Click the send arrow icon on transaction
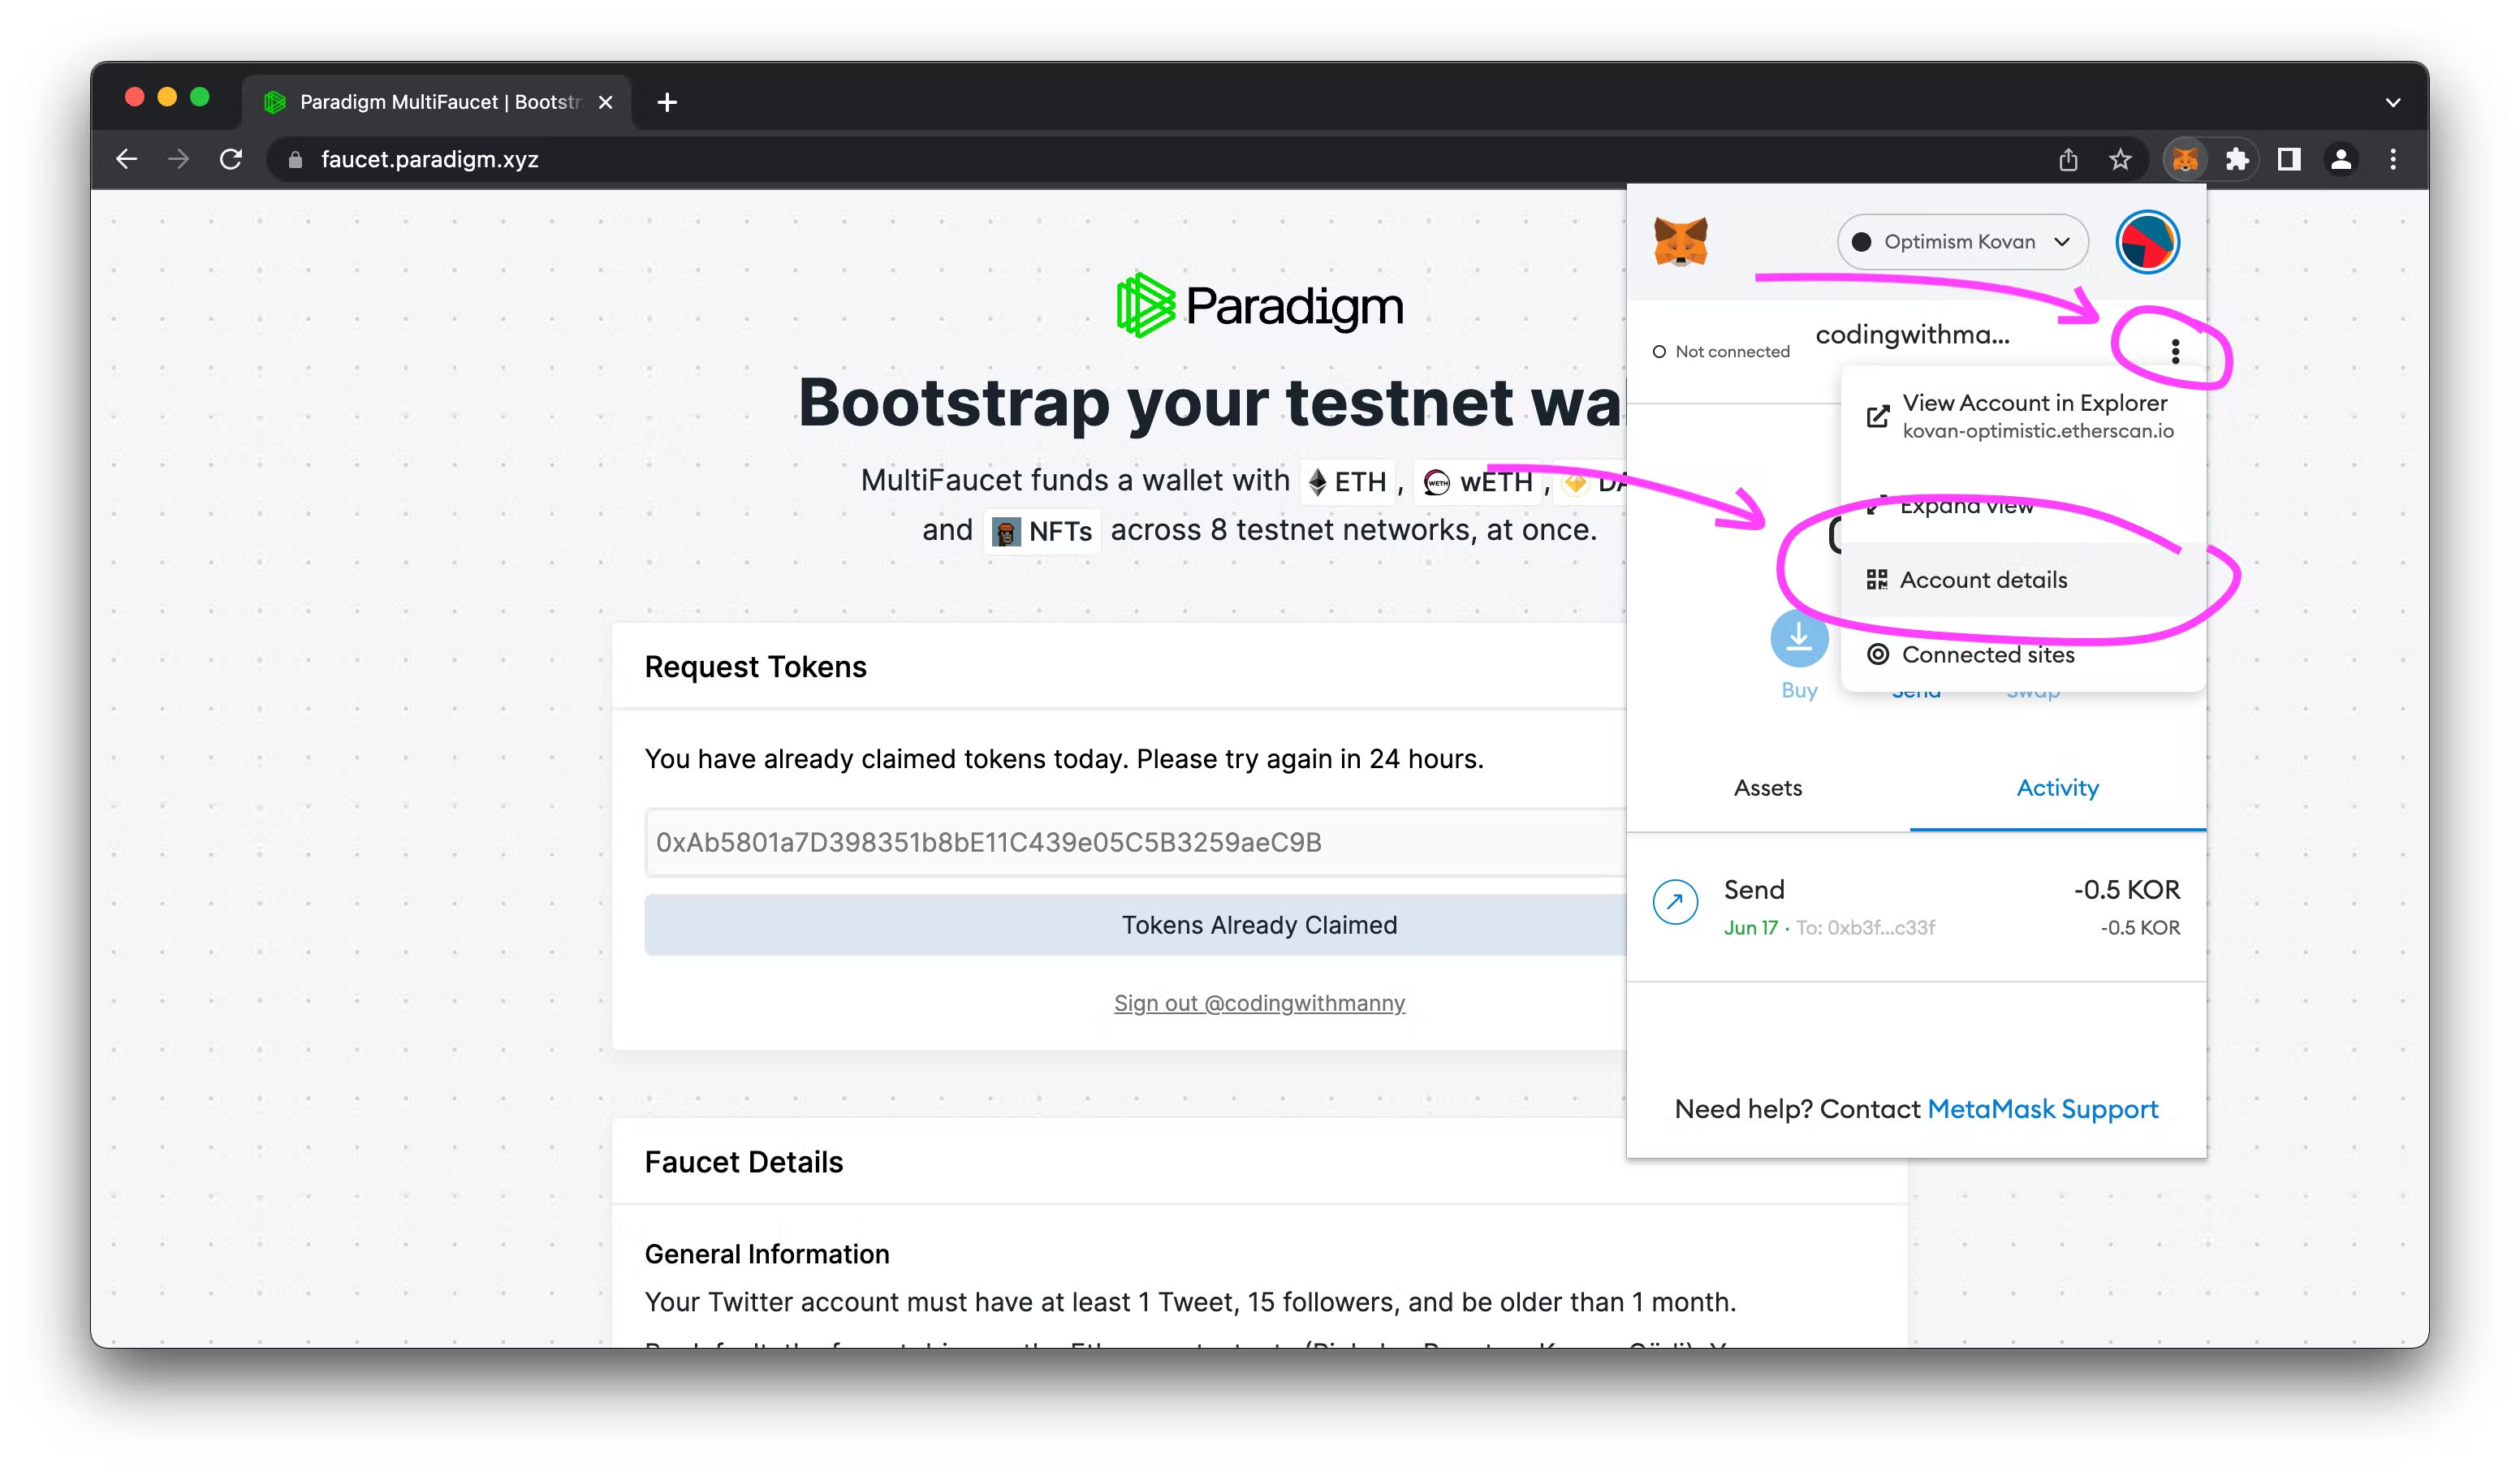The image size is (2520, 1468). pos(1675,902)
